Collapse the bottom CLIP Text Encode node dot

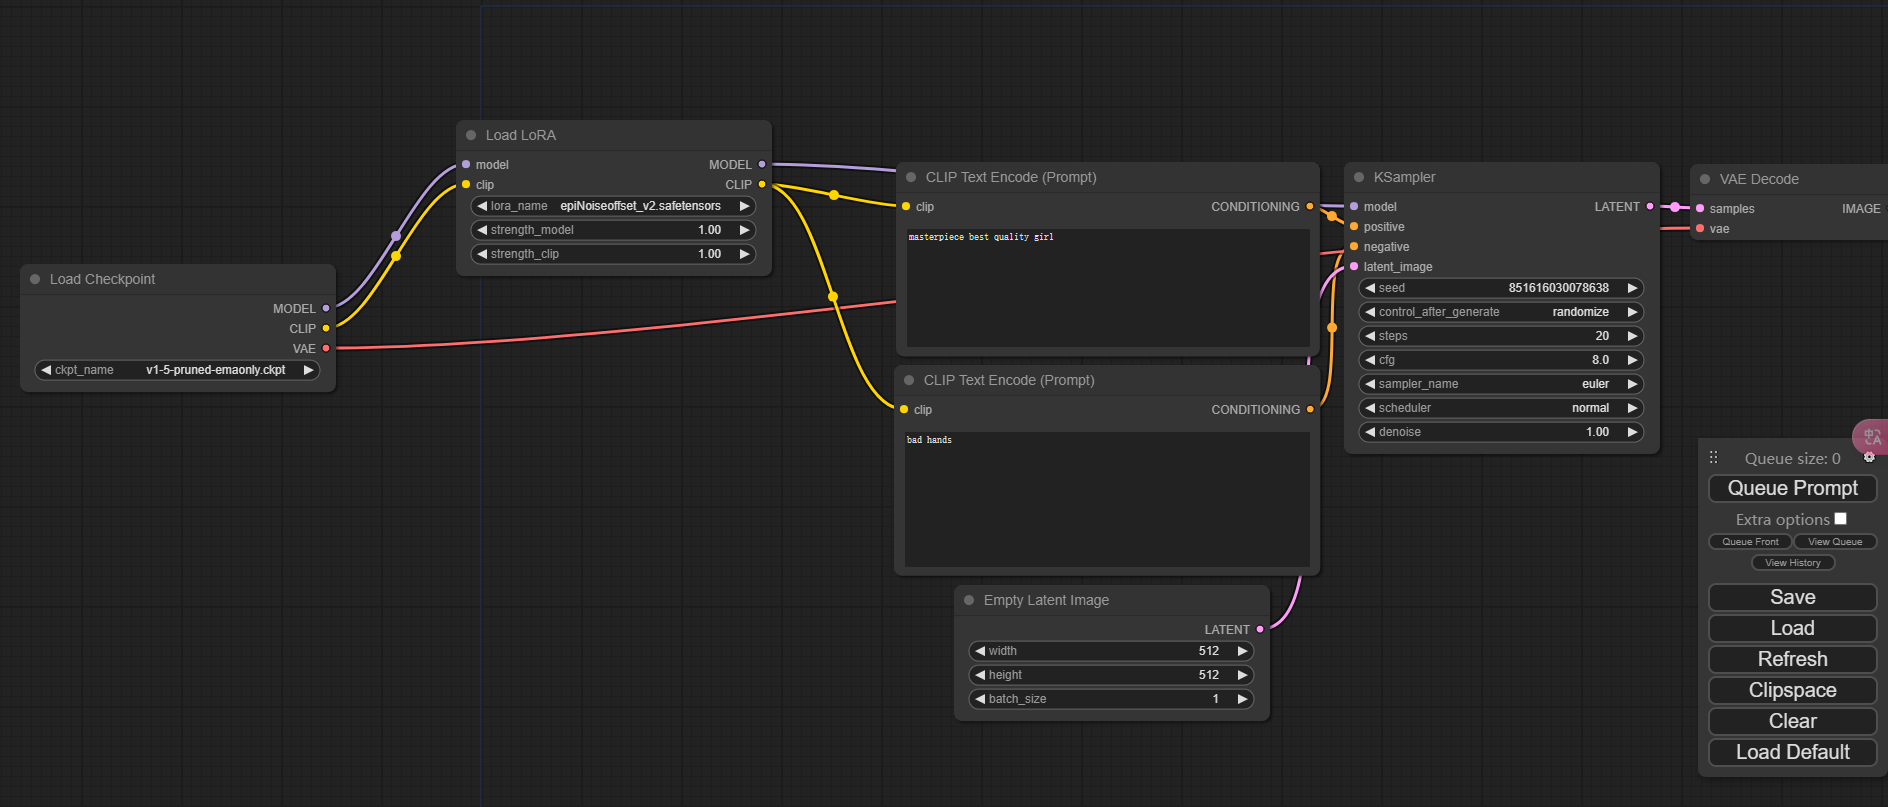[x=909, y=380]
